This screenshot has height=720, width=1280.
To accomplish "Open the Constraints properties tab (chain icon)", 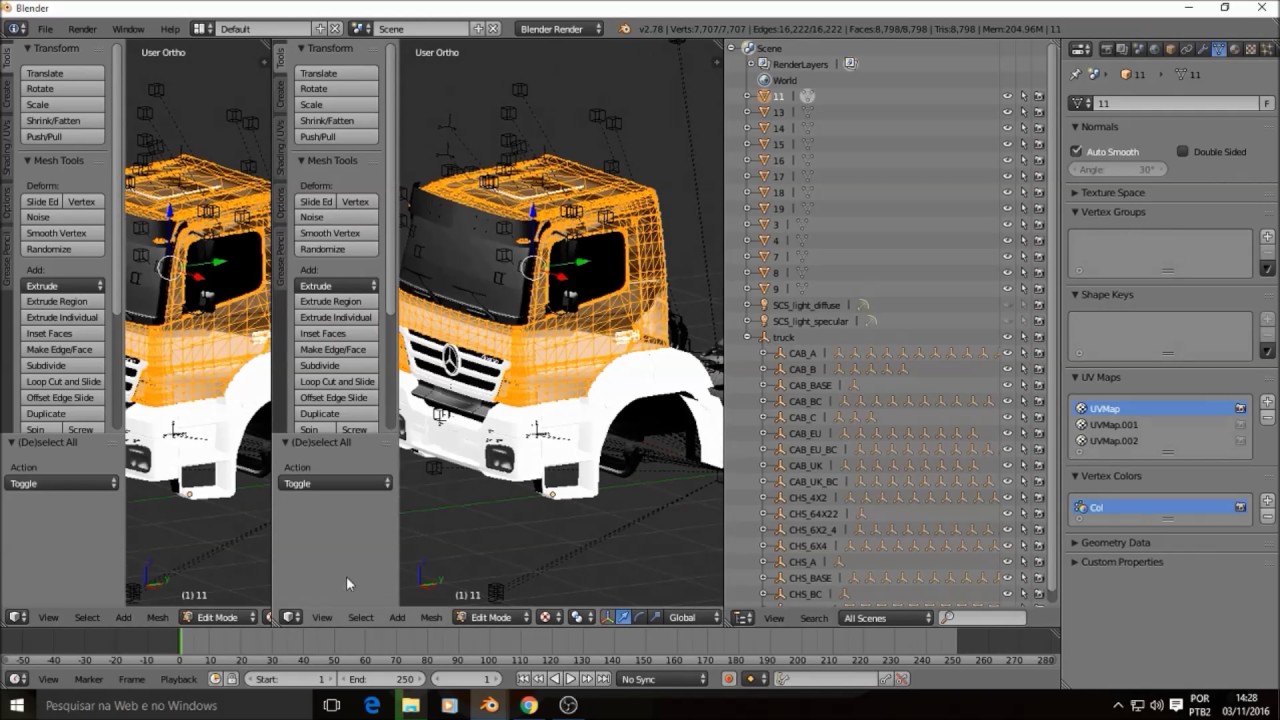I will coord(1186,48).
